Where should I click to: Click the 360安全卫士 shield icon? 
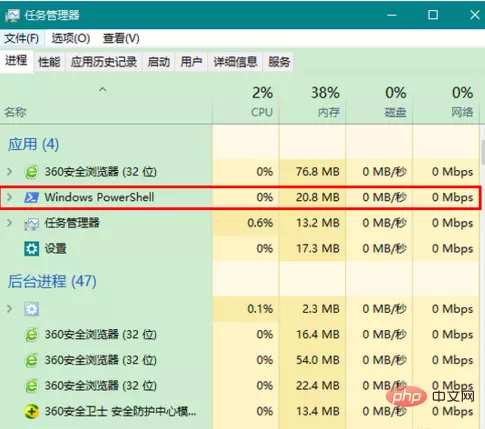coord(31,411)
